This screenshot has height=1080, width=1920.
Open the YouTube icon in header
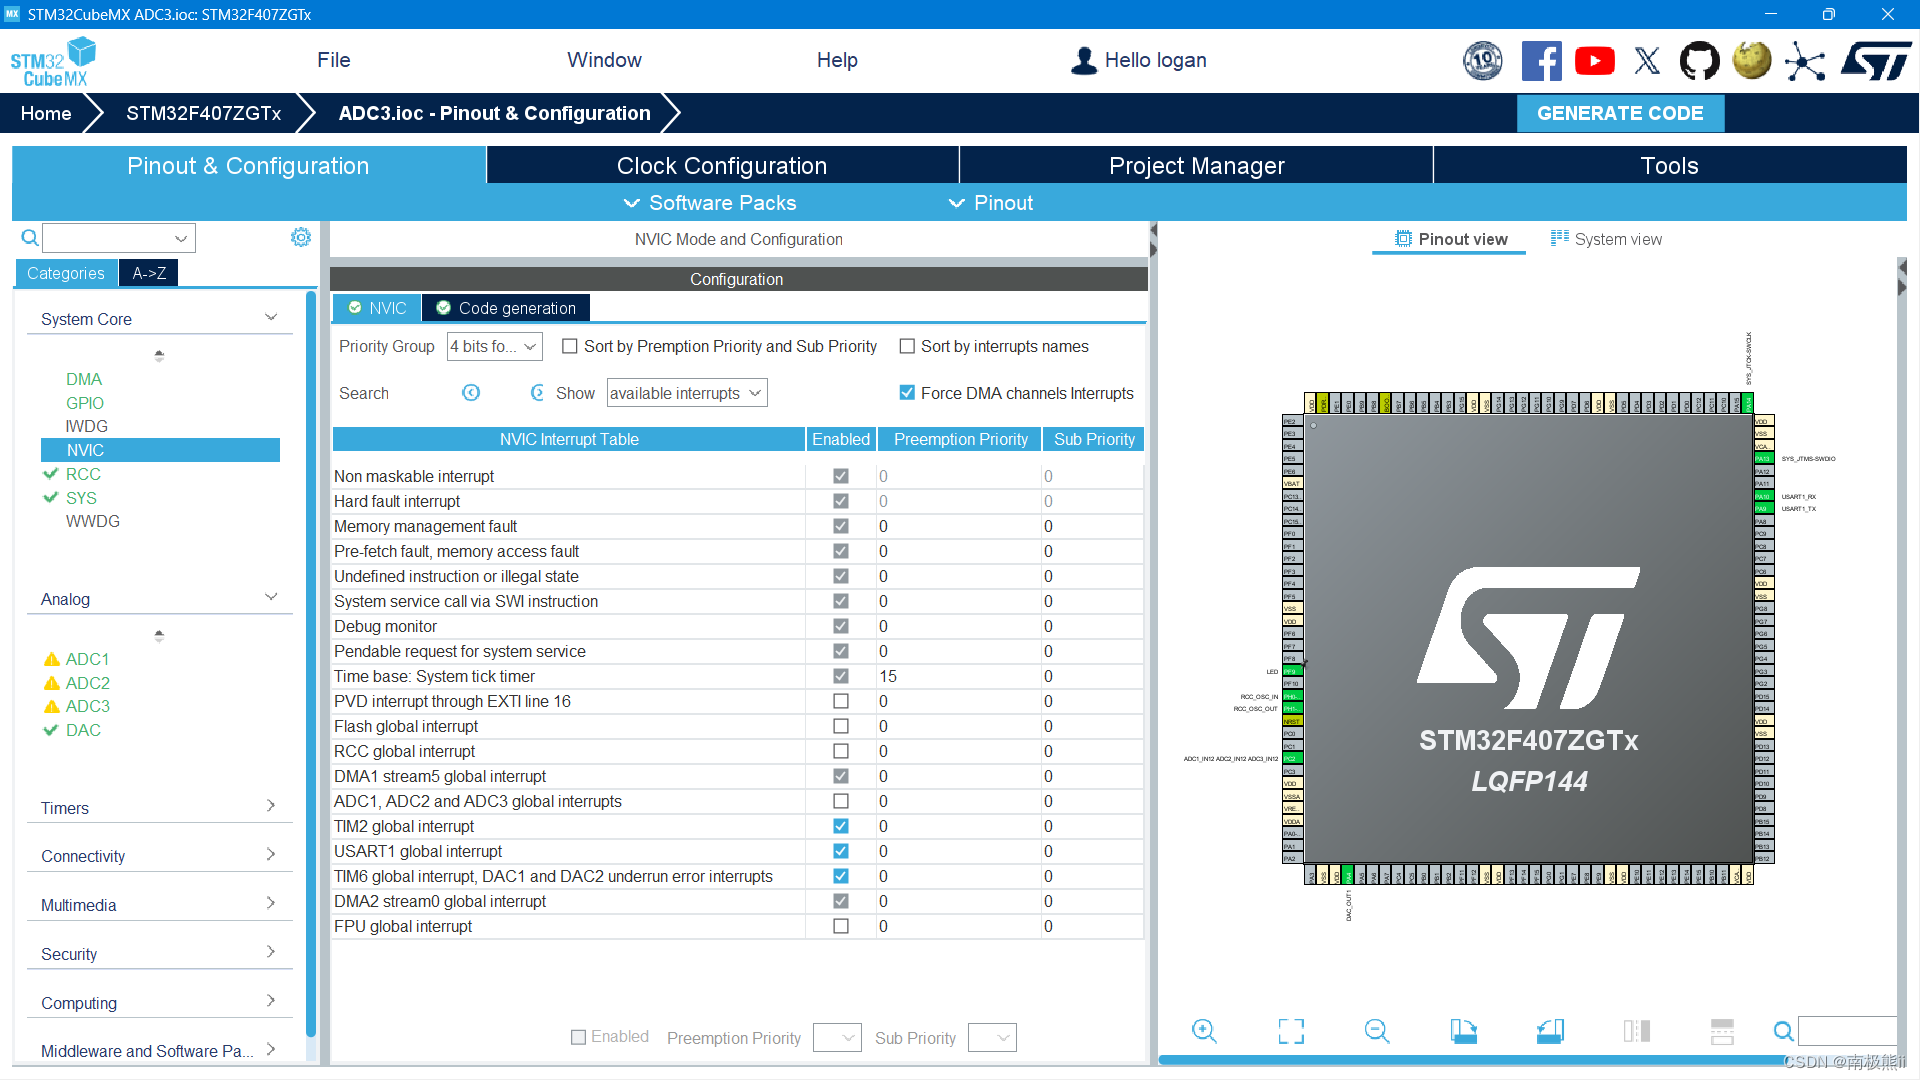pos(1594,61)
